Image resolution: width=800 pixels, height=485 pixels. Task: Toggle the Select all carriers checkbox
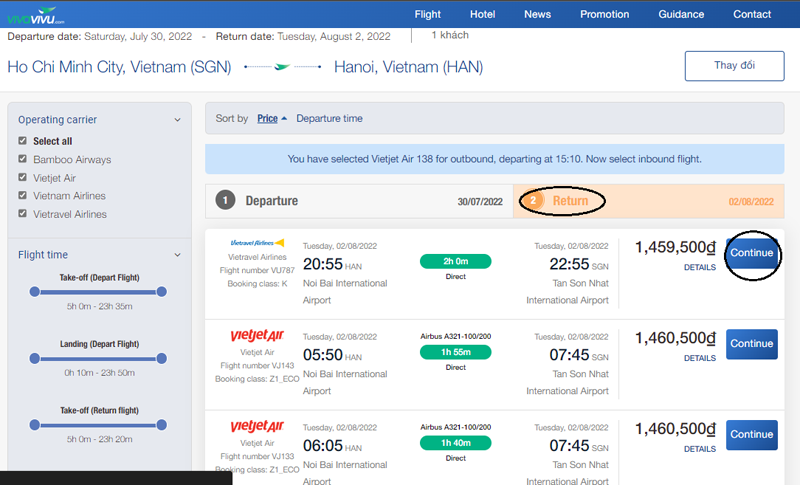(x=22, y=140)
